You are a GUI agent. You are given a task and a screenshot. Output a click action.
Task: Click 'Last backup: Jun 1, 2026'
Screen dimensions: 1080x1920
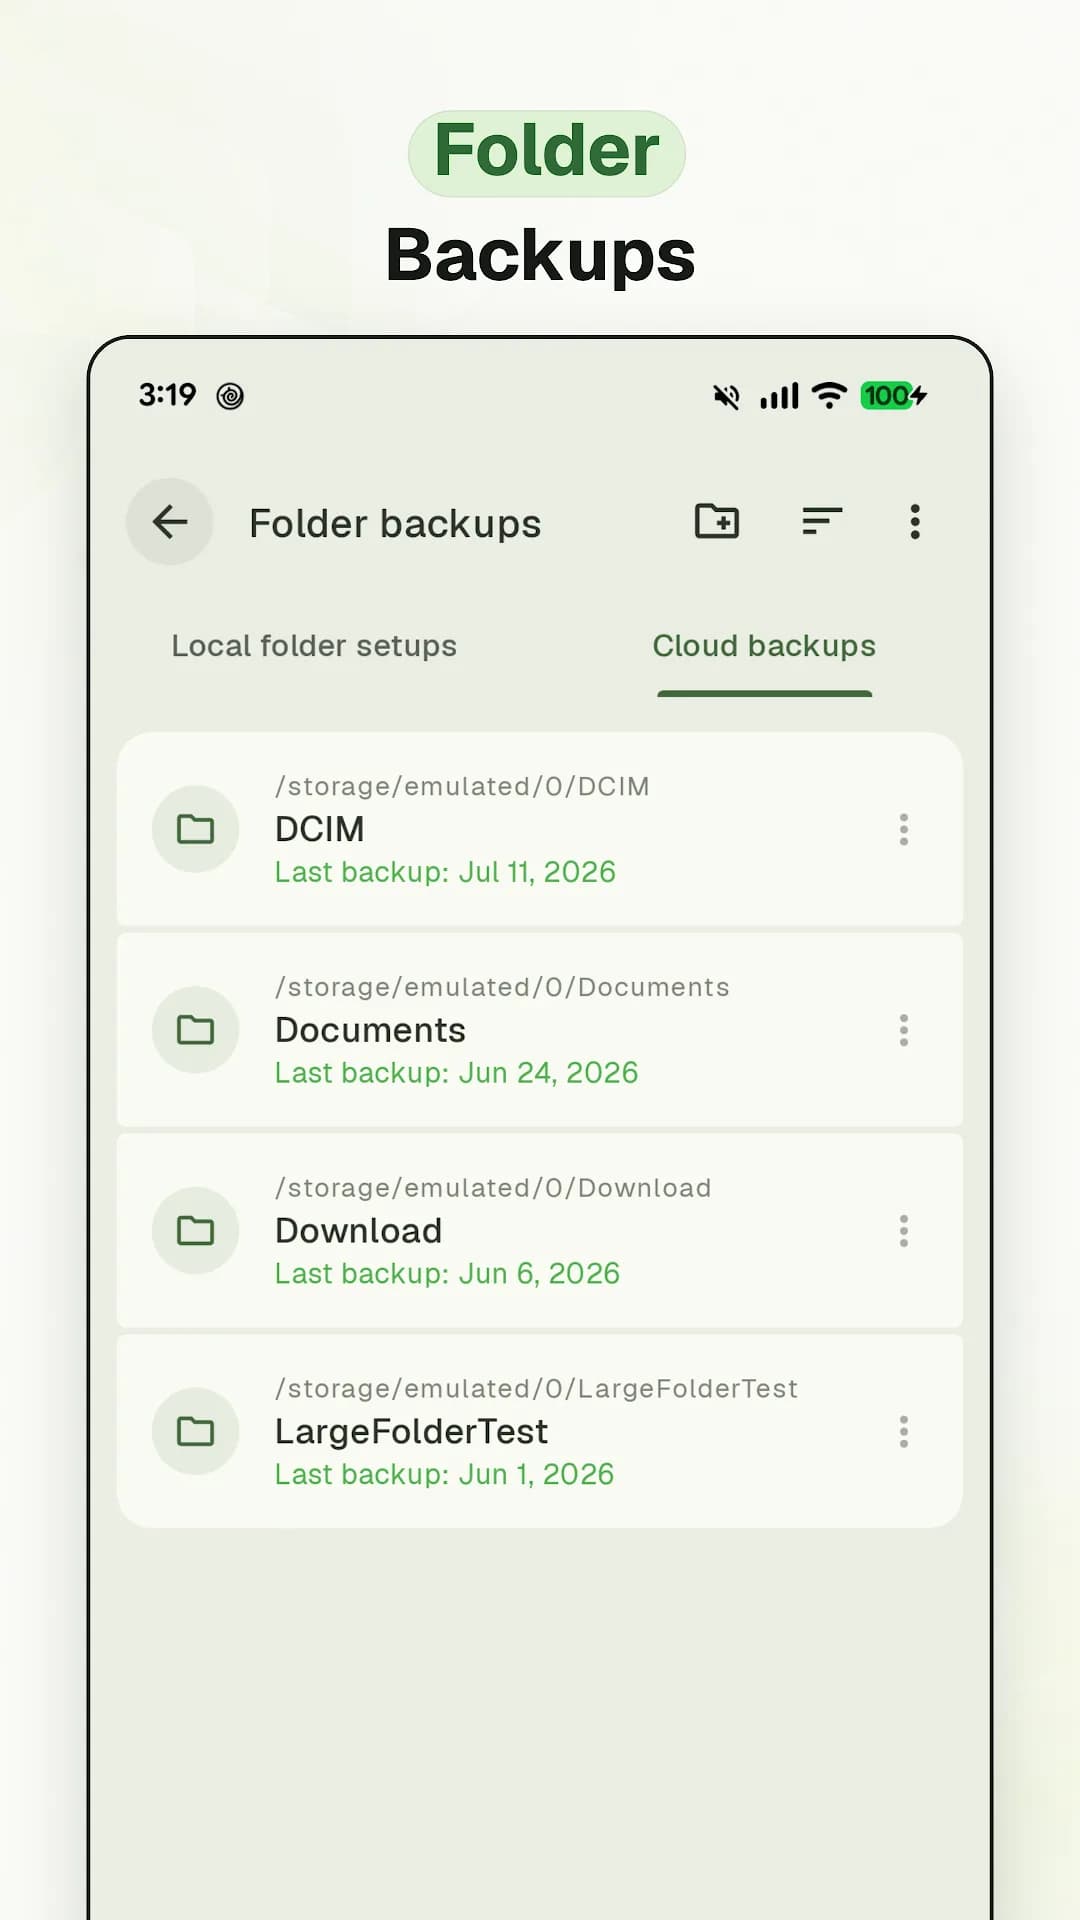[x=444, y=1475]
